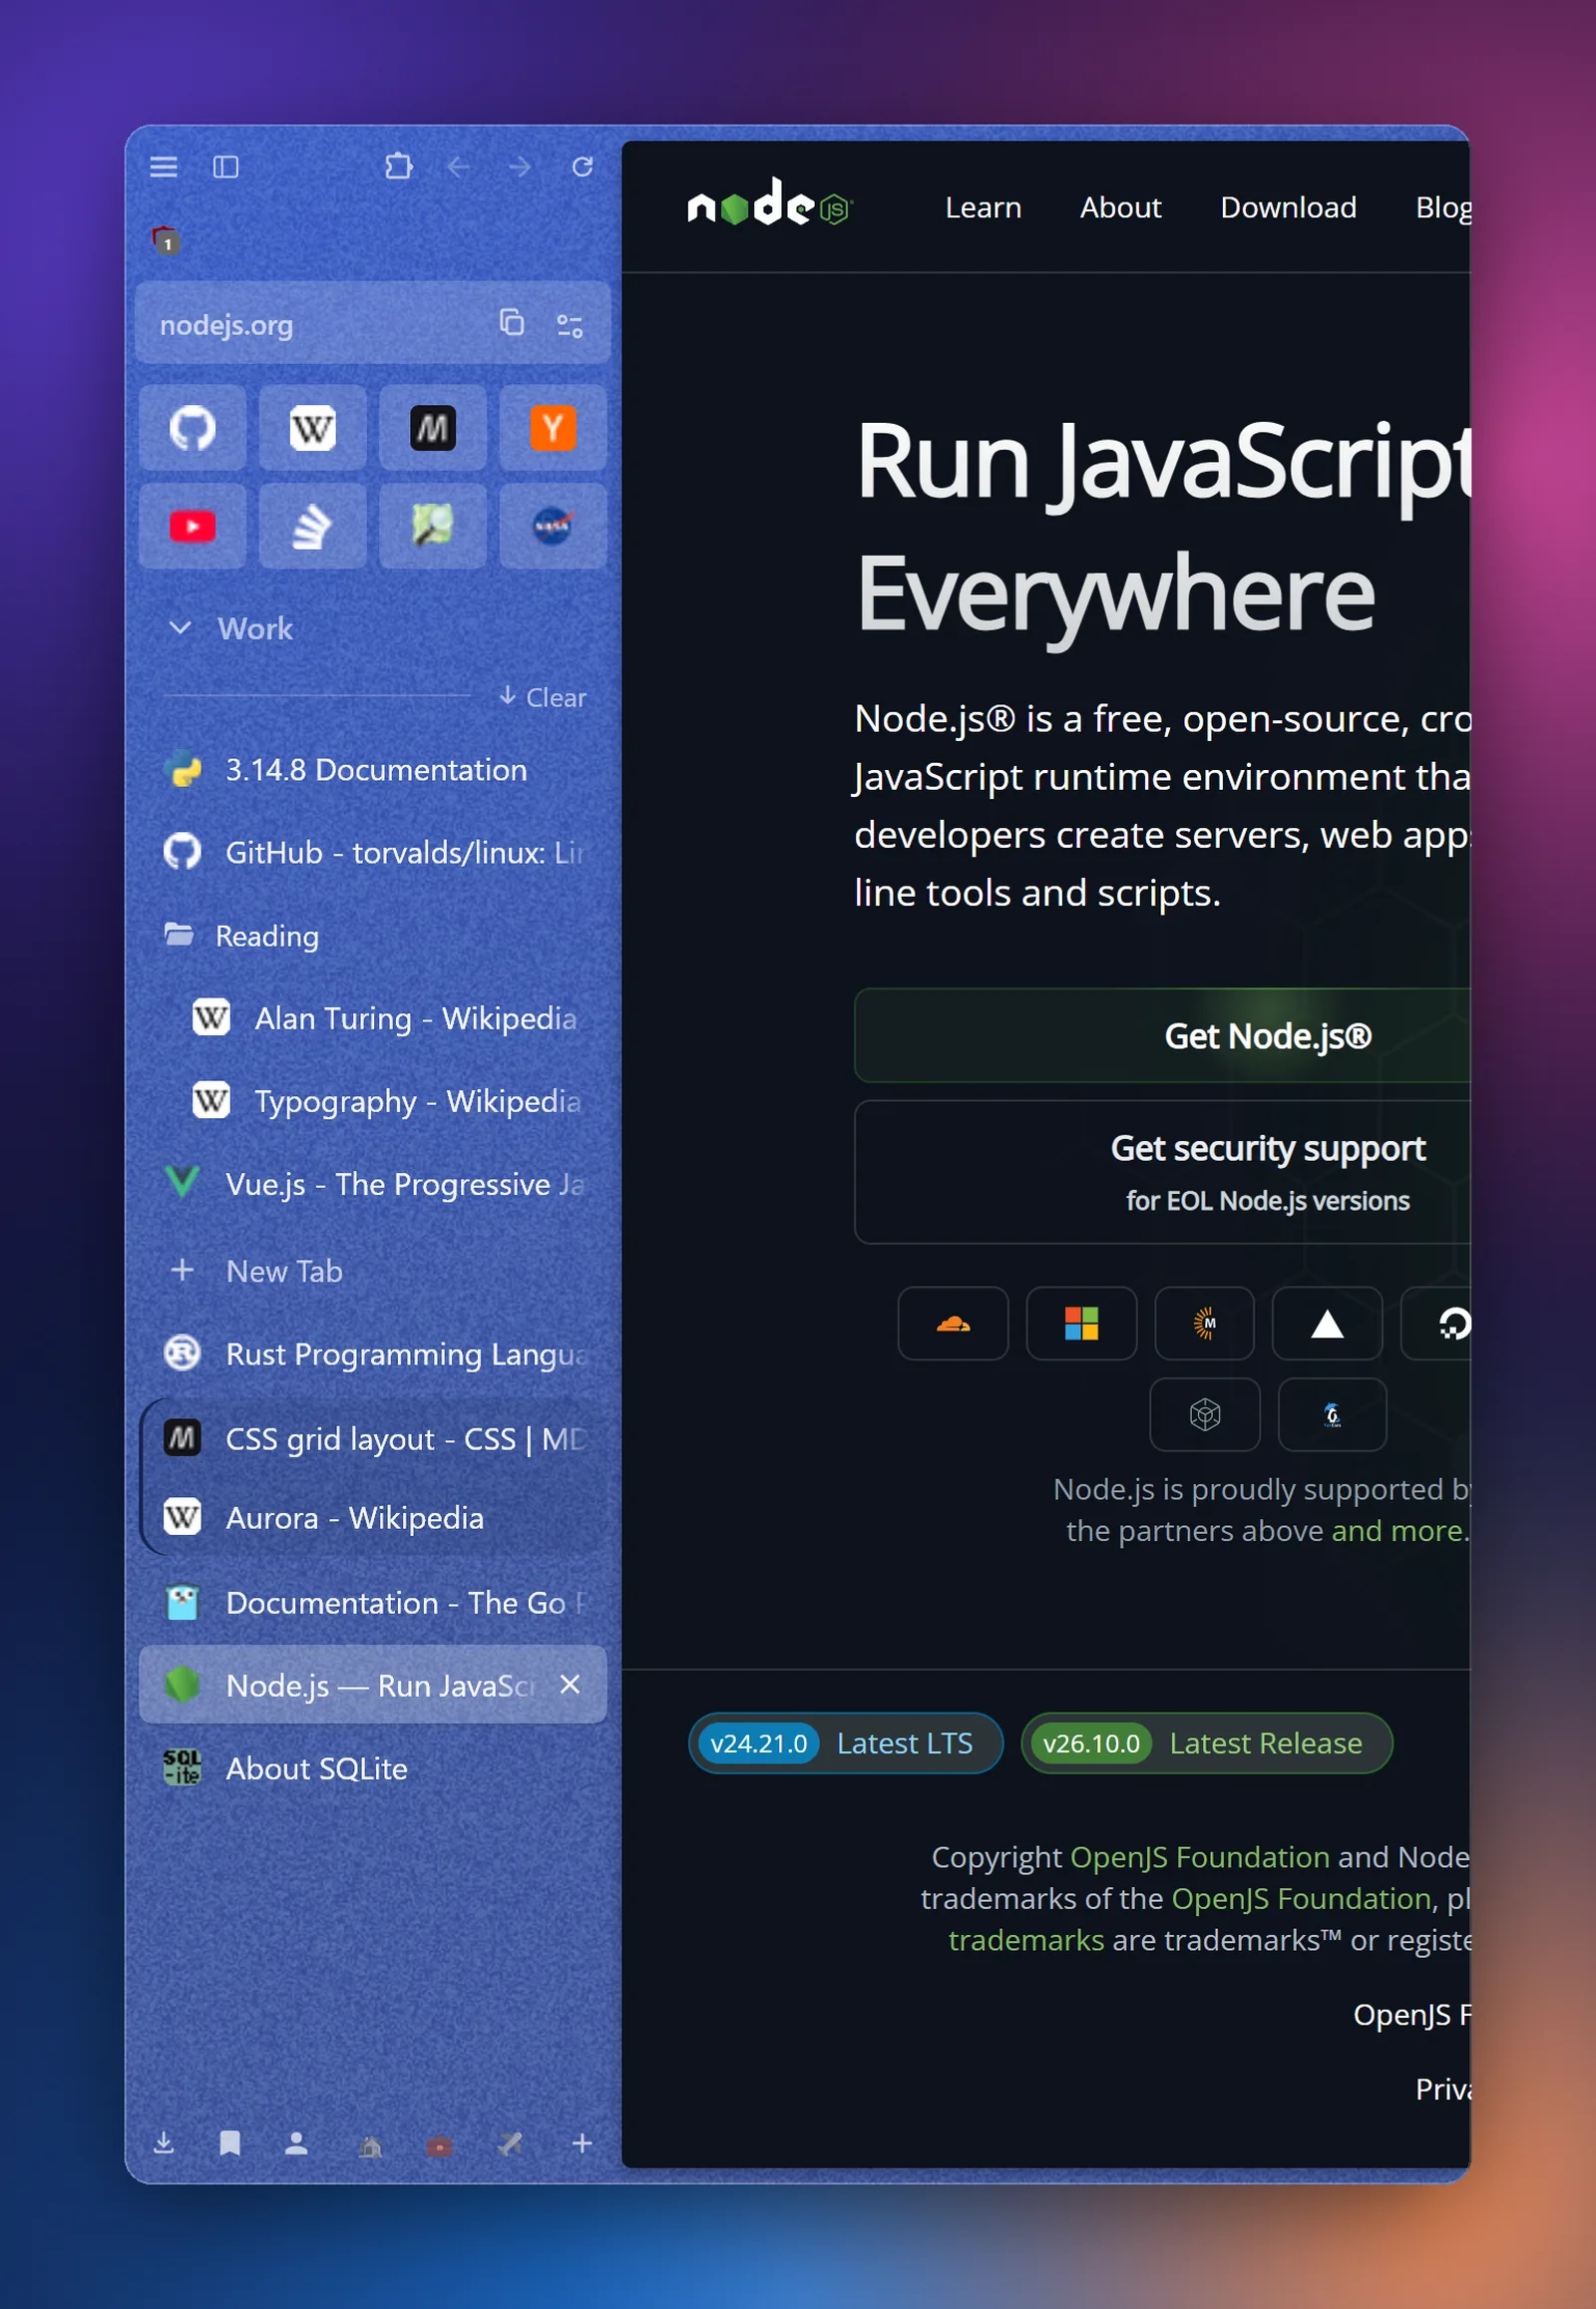Open the Wikipedia pinned essential tile

pos(313,428)
